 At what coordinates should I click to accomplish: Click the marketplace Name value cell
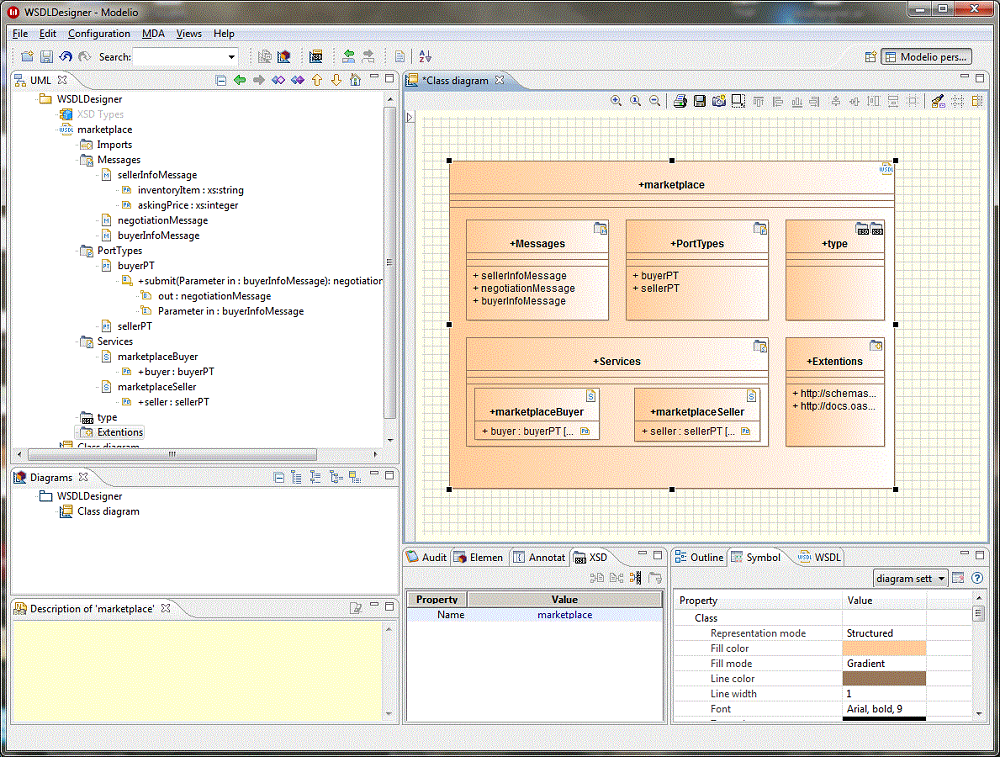click(564, 615)
